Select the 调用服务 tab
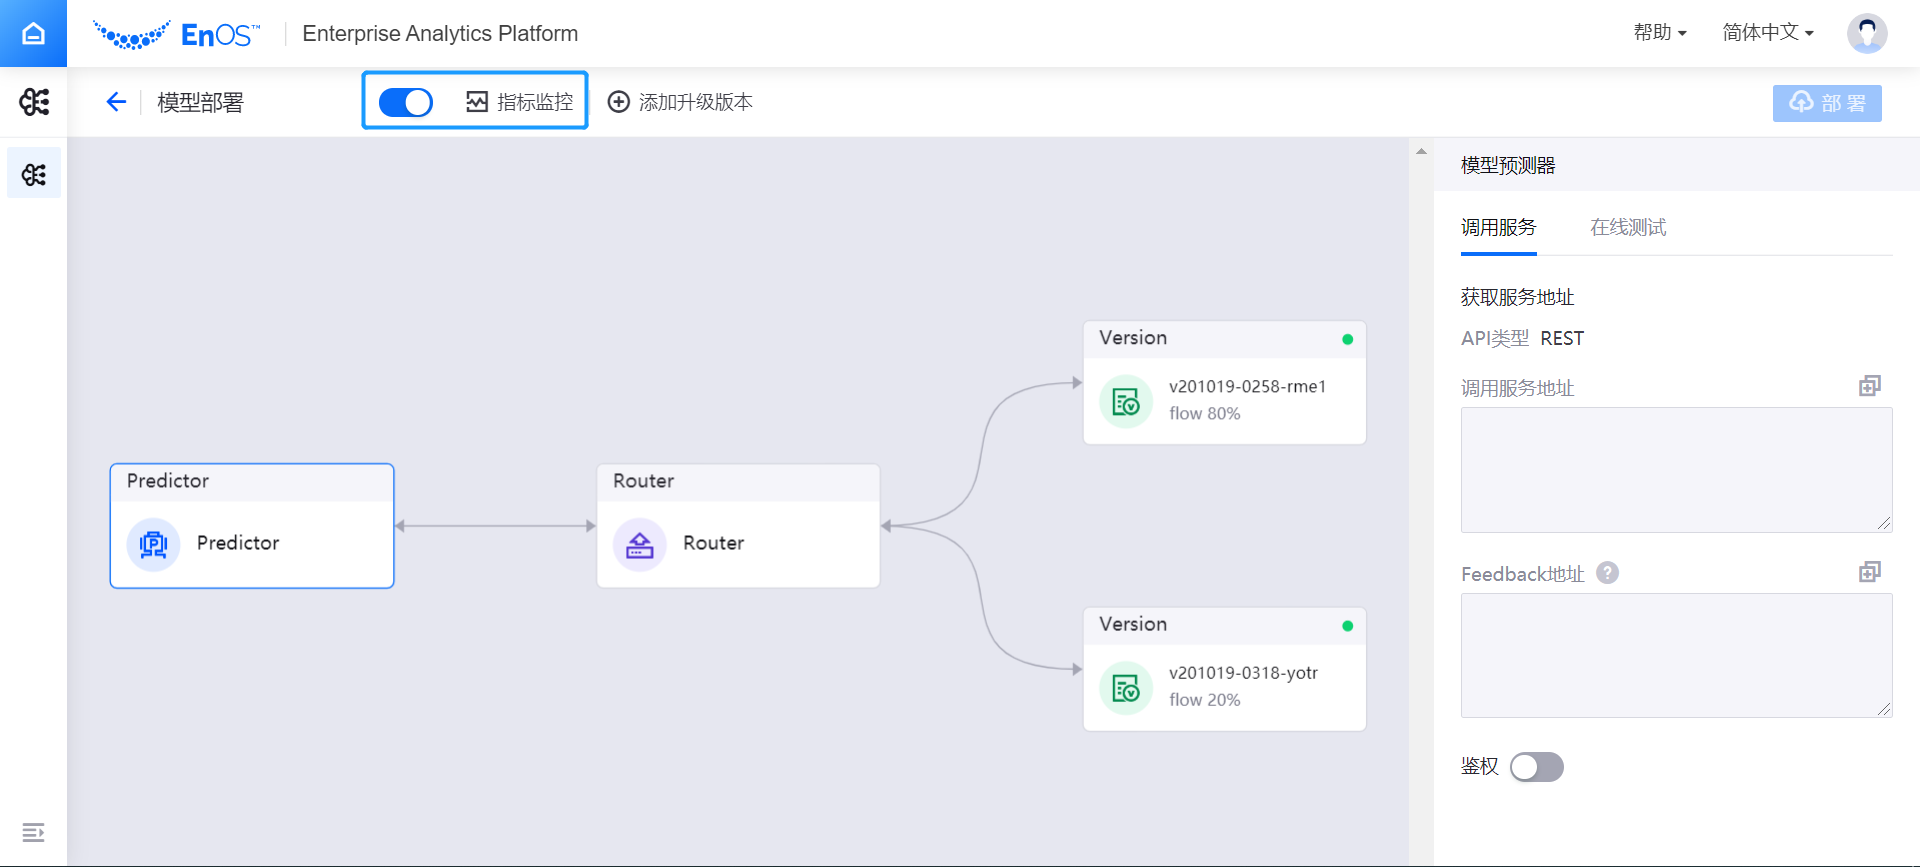The image size is (1920, 867). [x=1498, y=228]
